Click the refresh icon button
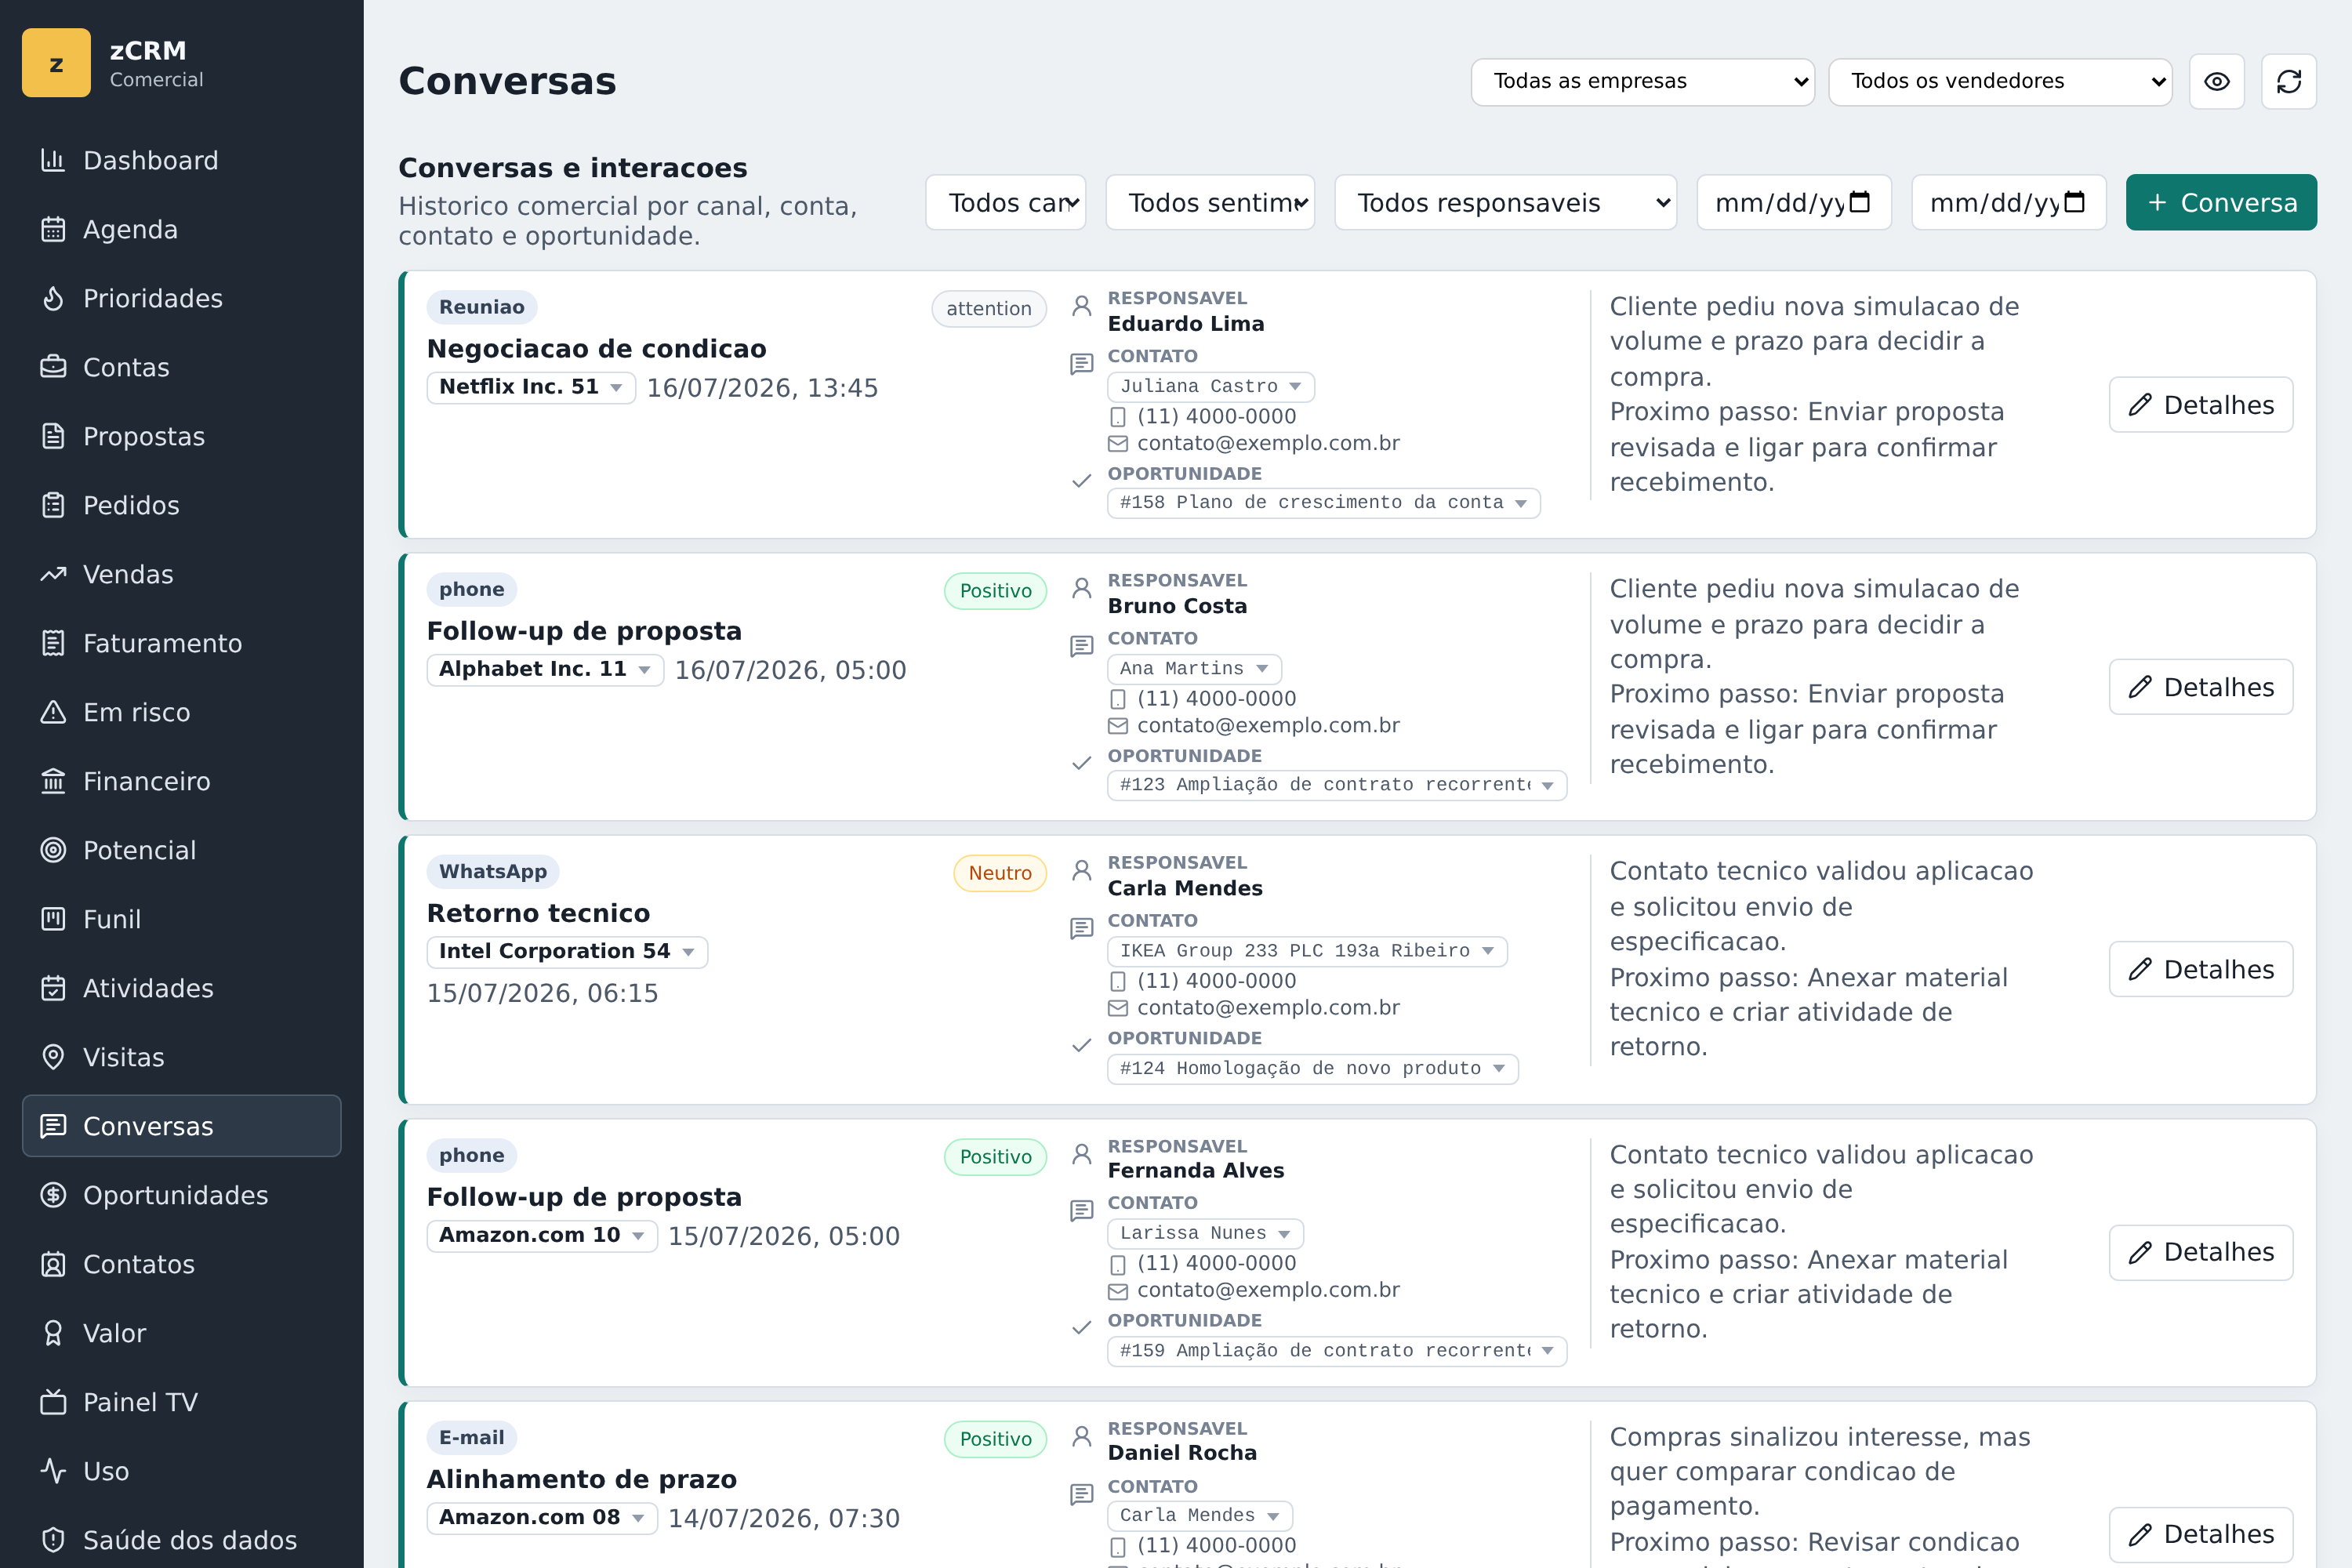Viewport: 2352px width, 1568px height. 2289,81
